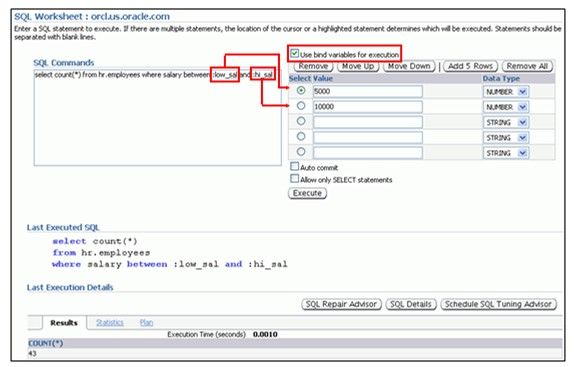Click the Execution Time value 0.0010

[265, 334]
